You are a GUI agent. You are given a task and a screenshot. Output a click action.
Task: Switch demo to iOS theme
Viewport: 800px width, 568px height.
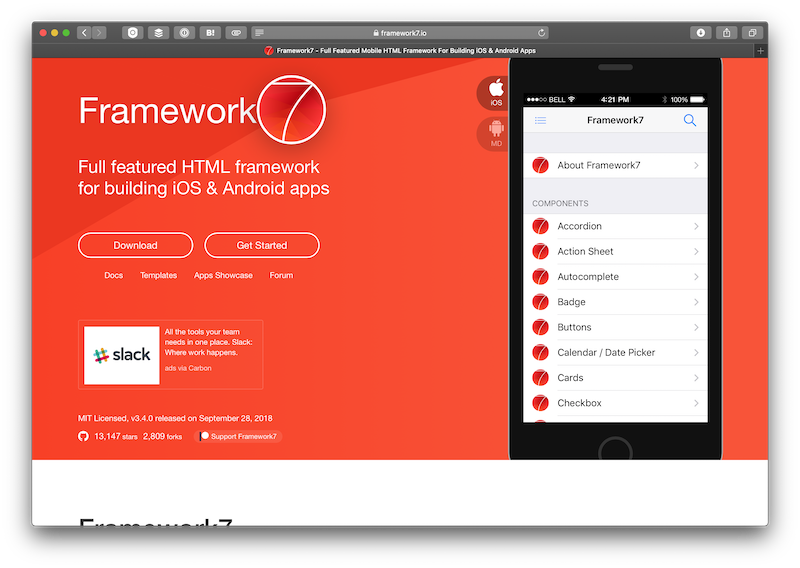495,93
